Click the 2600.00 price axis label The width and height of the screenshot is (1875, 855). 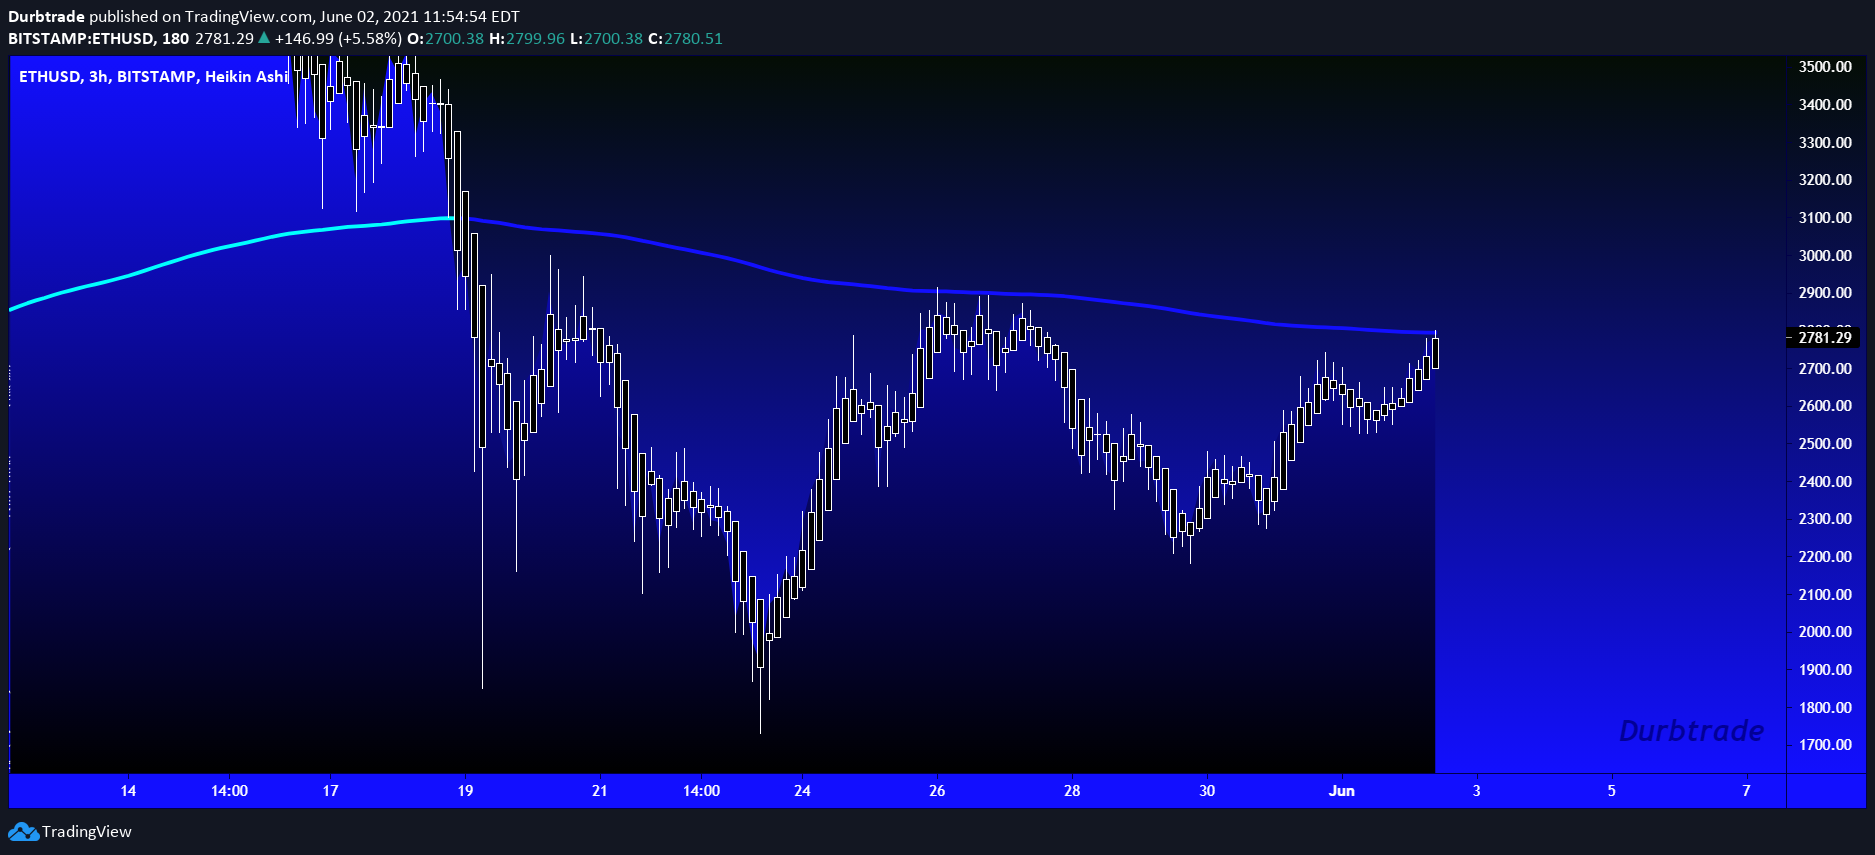pos(1825,406)
